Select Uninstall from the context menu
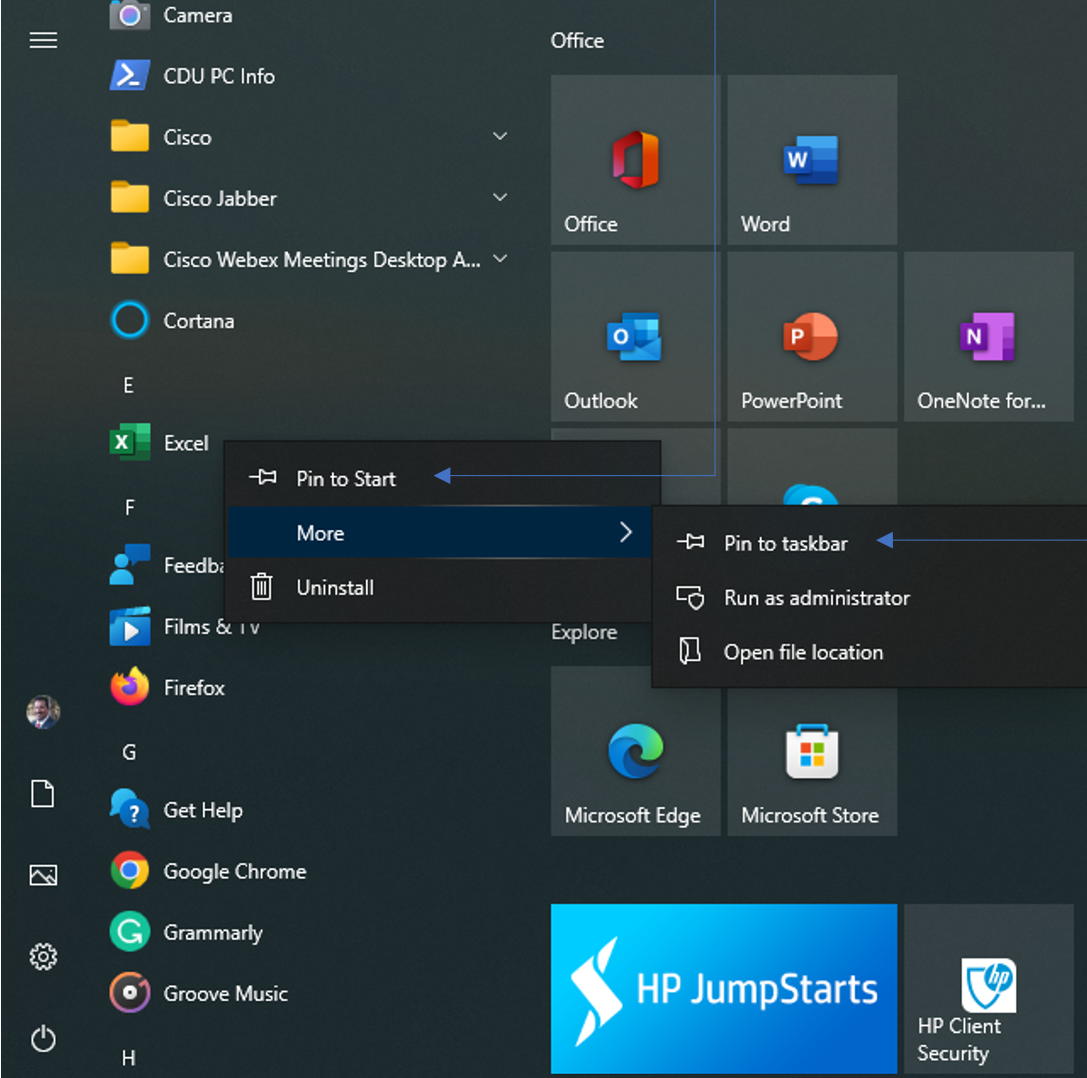This screenshot has height=1078, width=1087. click(x=442, y=587)
